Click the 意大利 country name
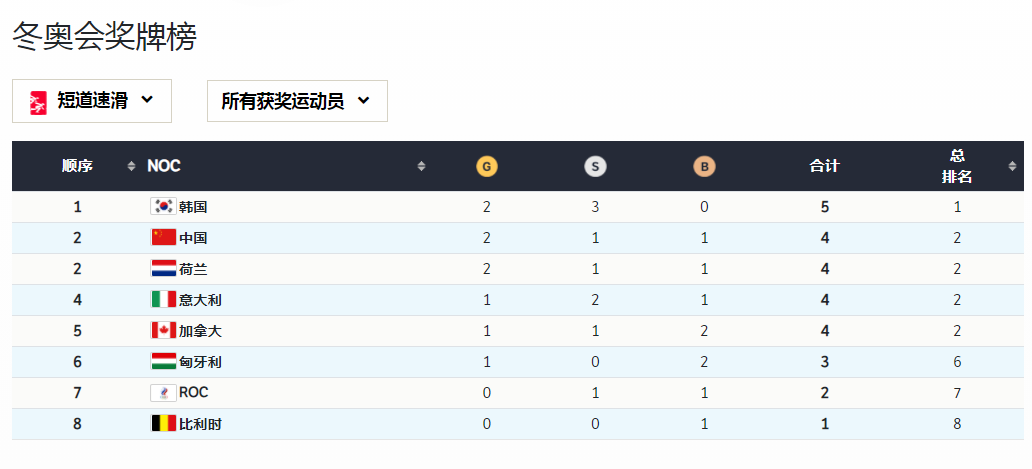This screenshot has width=1032, height=469. 201,300
